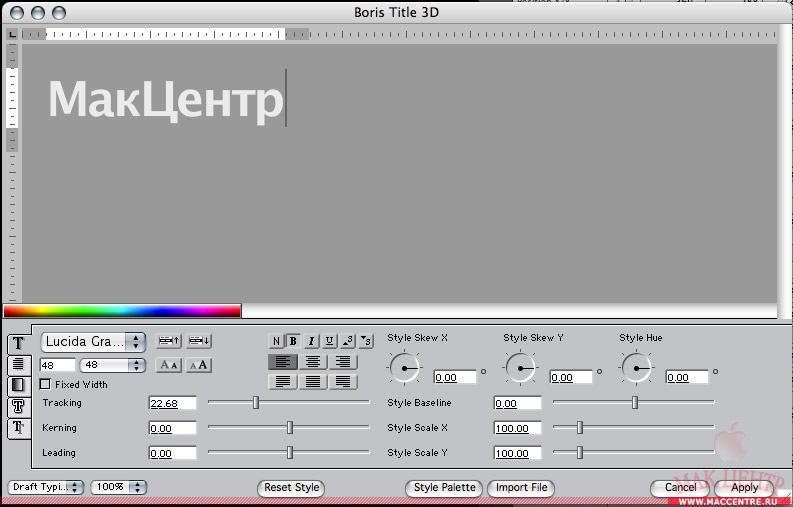Viewport: 793px width, 507px height.
Task: Click the Import File button
Action: point(521,488)
